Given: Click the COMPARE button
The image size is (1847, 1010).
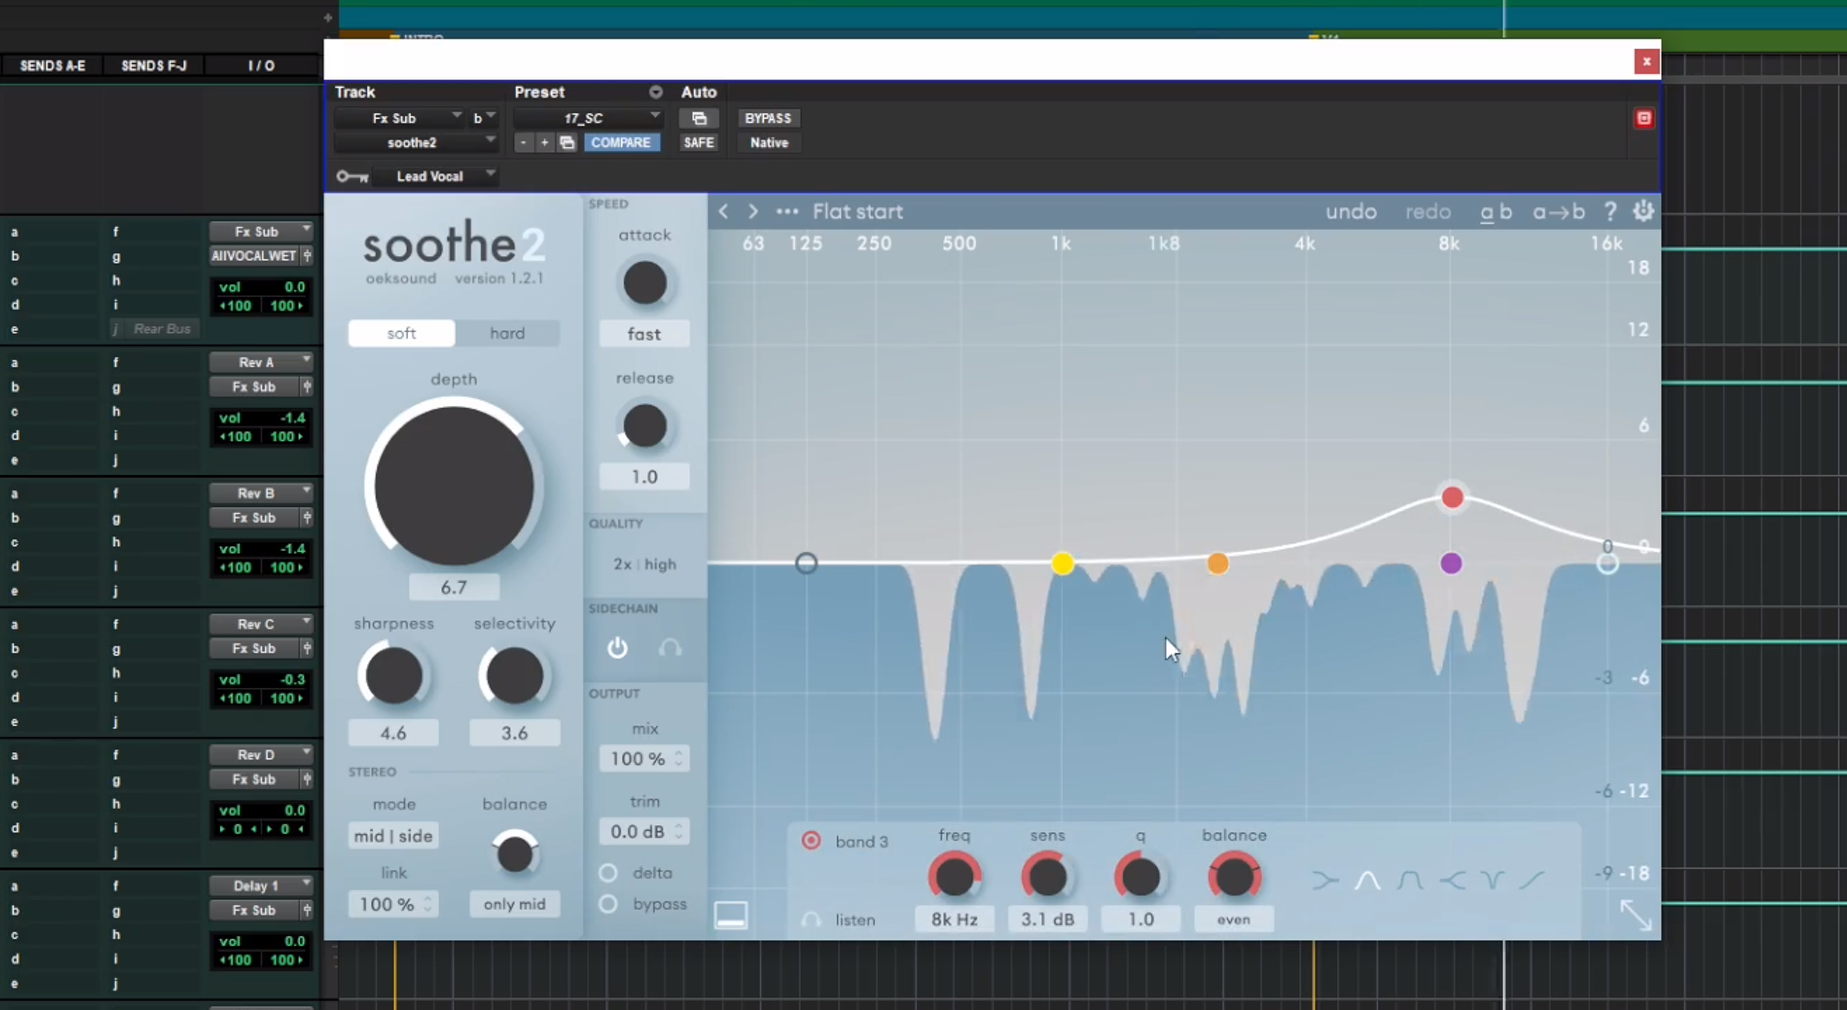Looking at the screenshot, I should point(620,143).
